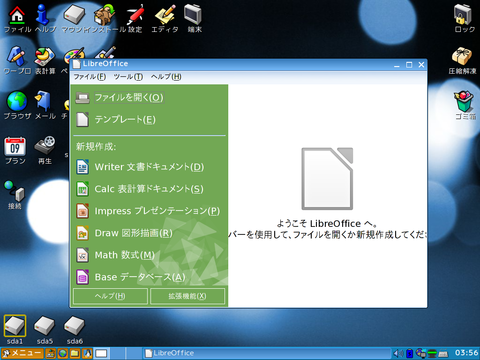Click the プラン calendar desktop icon

[15, 150]
